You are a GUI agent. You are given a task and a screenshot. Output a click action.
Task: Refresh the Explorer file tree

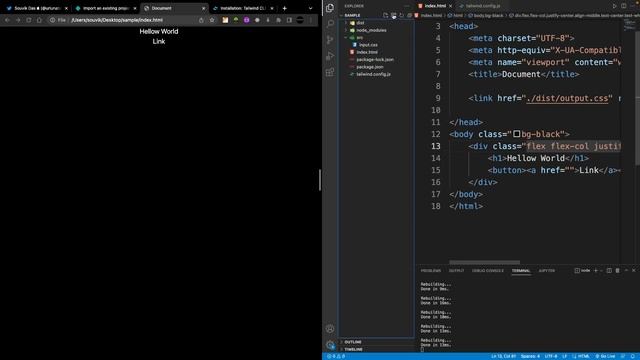(402, 15)
